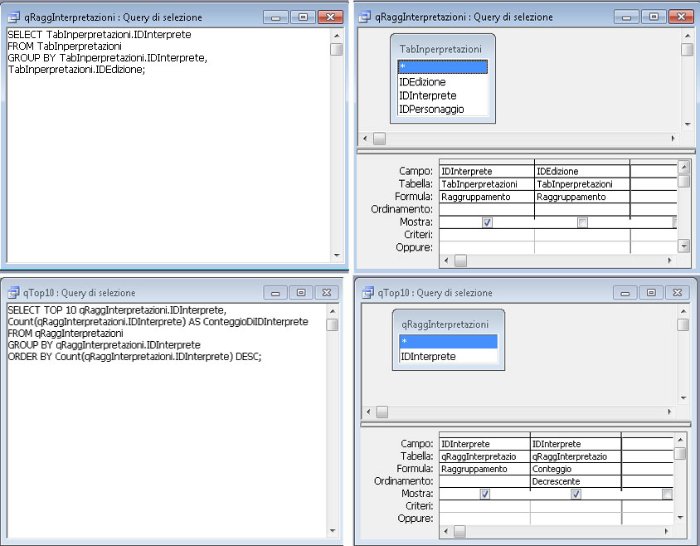The width and height of the screenshot is (700, 546).
Task: Select IDEdizione in the TabInperpretazioni field list
Action: (x=423, y=82)
